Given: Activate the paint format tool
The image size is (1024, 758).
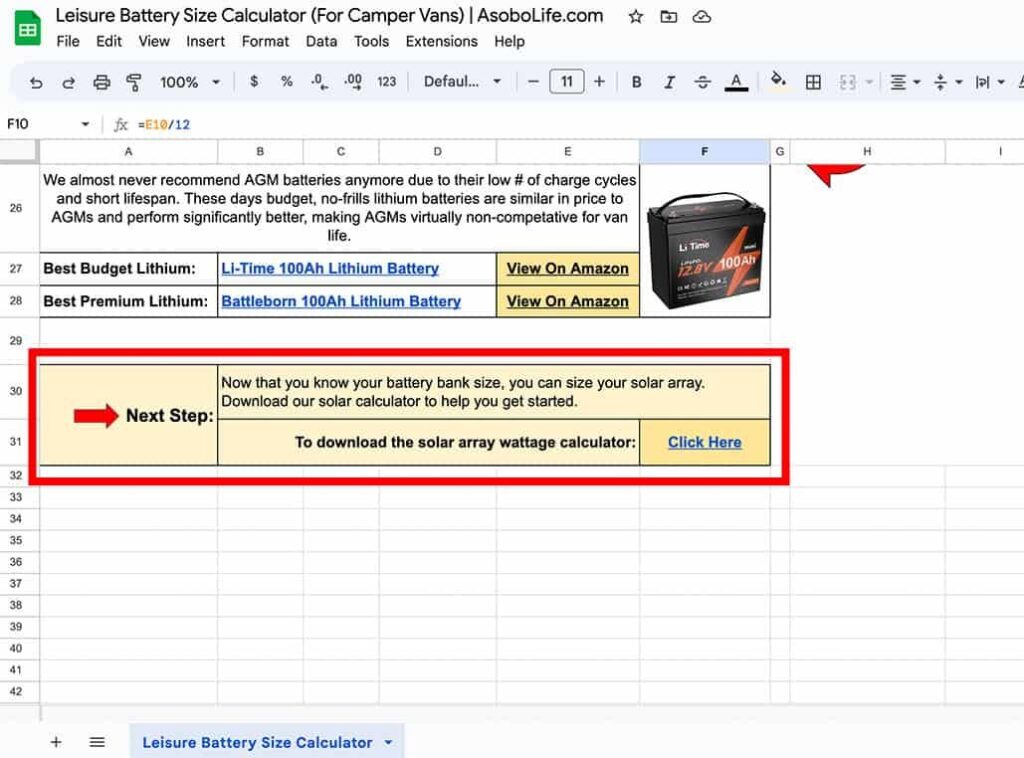Looking at the screenshot, I should [134, 82].
